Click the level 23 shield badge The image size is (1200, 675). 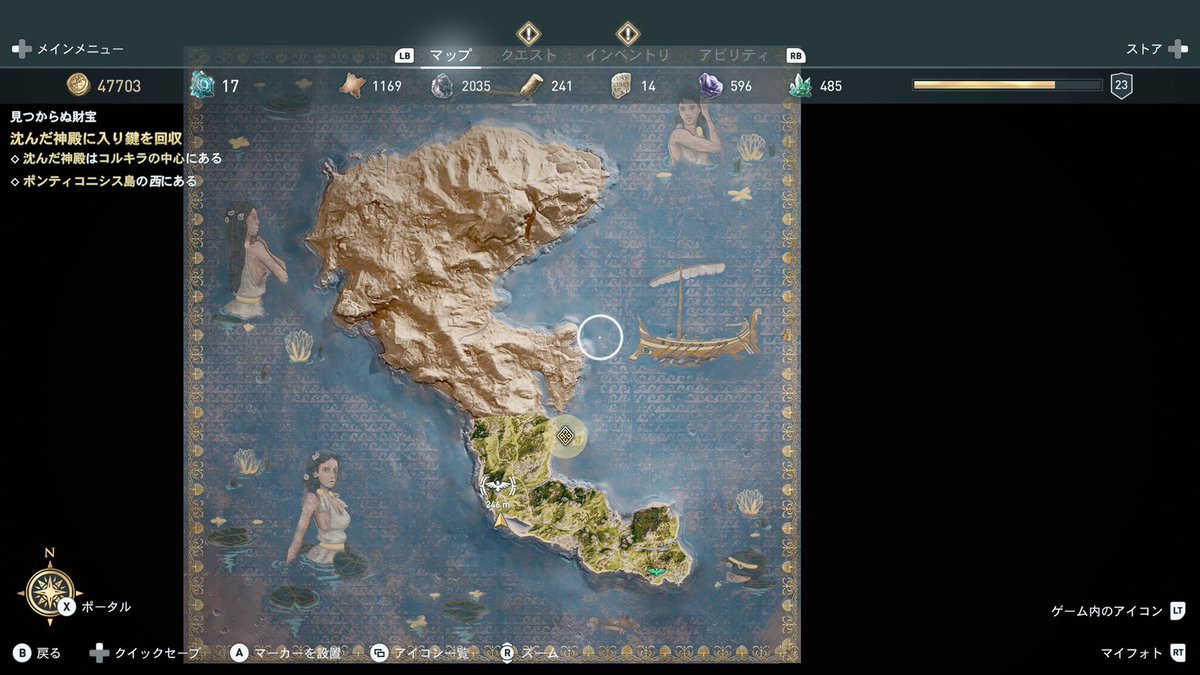1121,86
